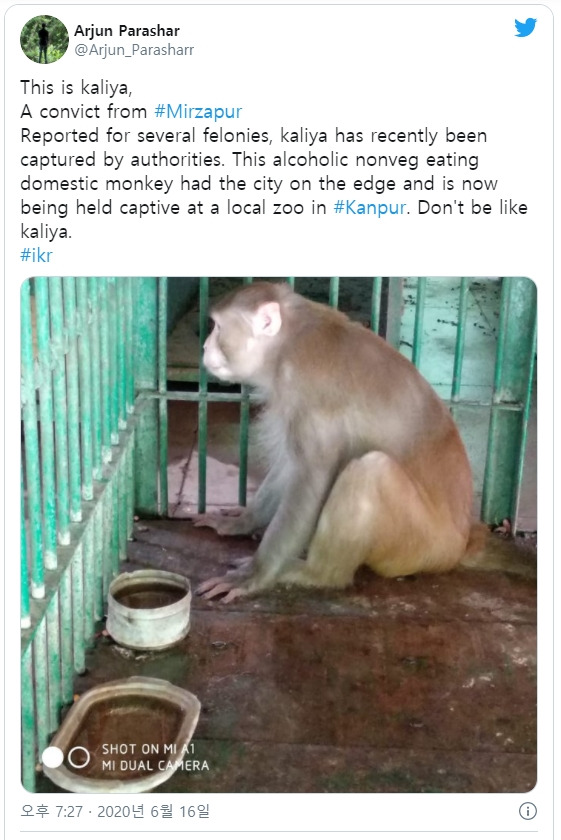The image size is (561, 840).
Task: Click the Arjun Parashar display name
Action: click(126, 31)
